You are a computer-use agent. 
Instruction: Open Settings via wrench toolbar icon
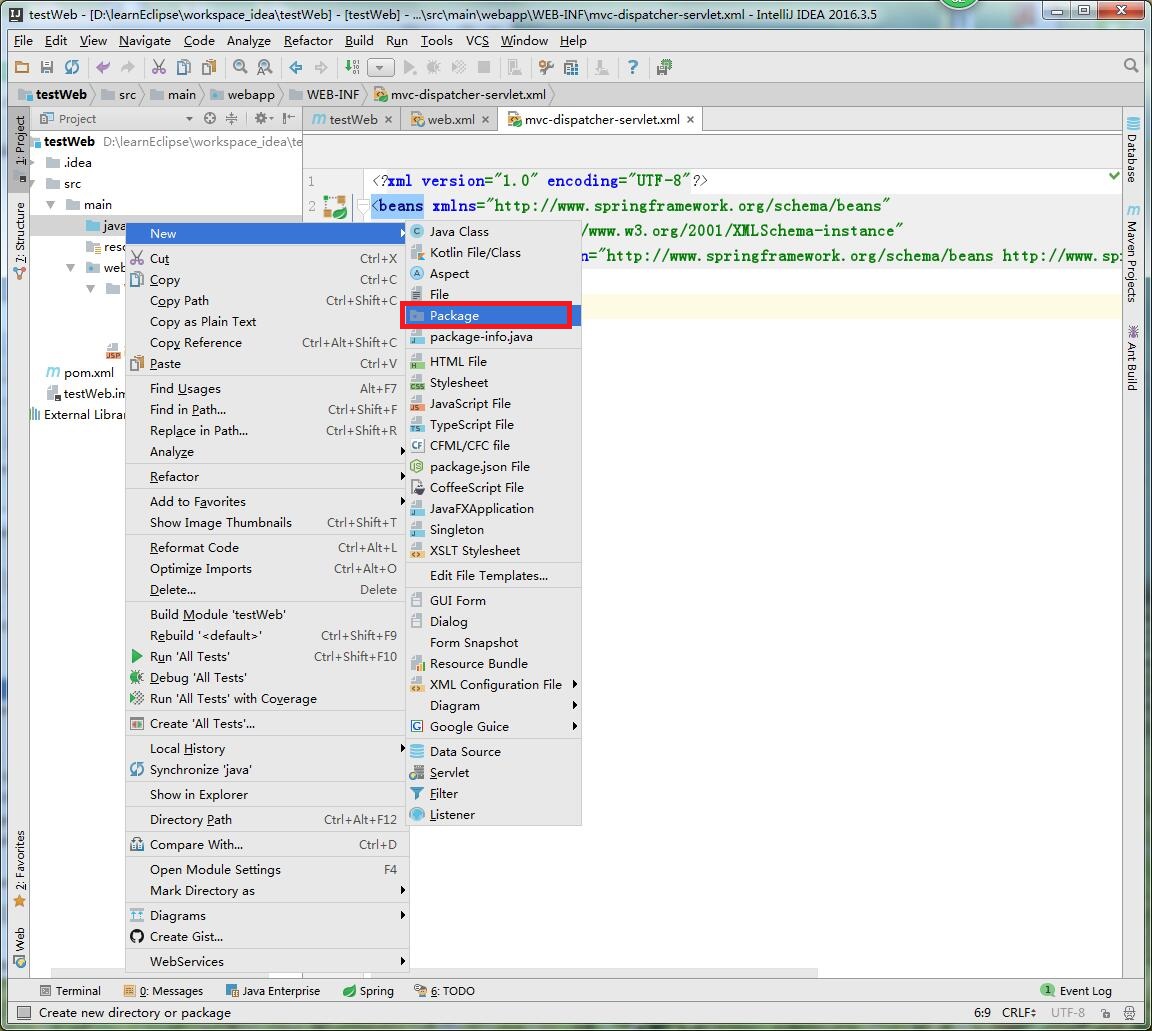pyautogui.click(x=546, y=68)
